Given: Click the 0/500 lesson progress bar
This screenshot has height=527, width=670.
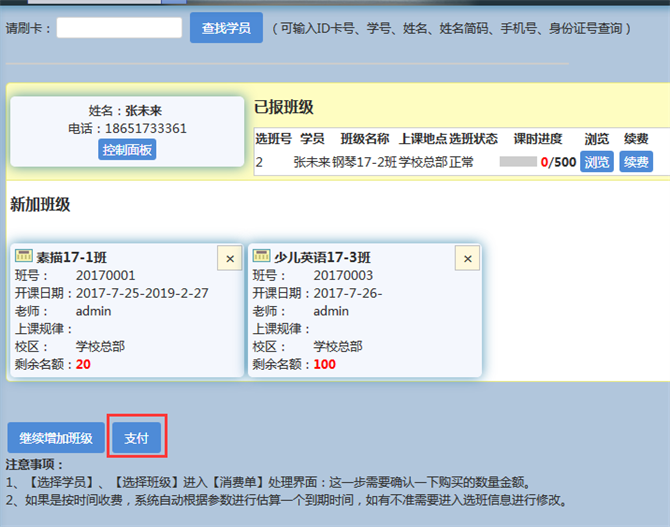Looking at the screenshot, I should pyautogui.click(x=518, y=162).
